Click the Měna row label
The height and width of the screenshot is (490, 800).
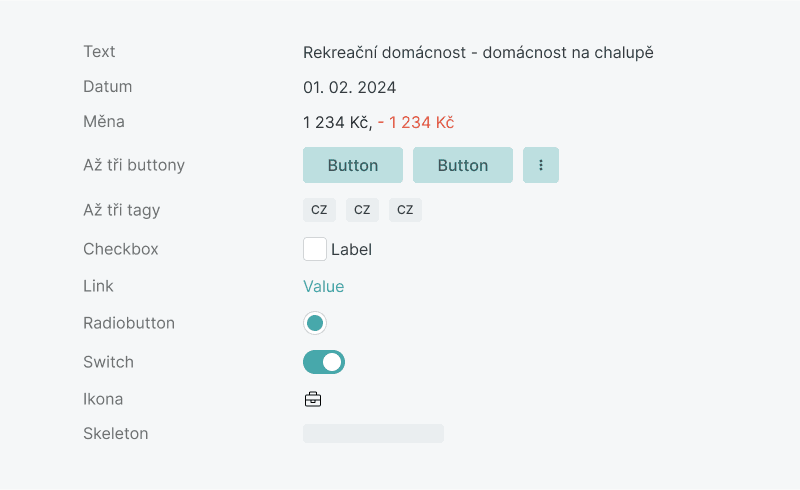pos(104,122)
